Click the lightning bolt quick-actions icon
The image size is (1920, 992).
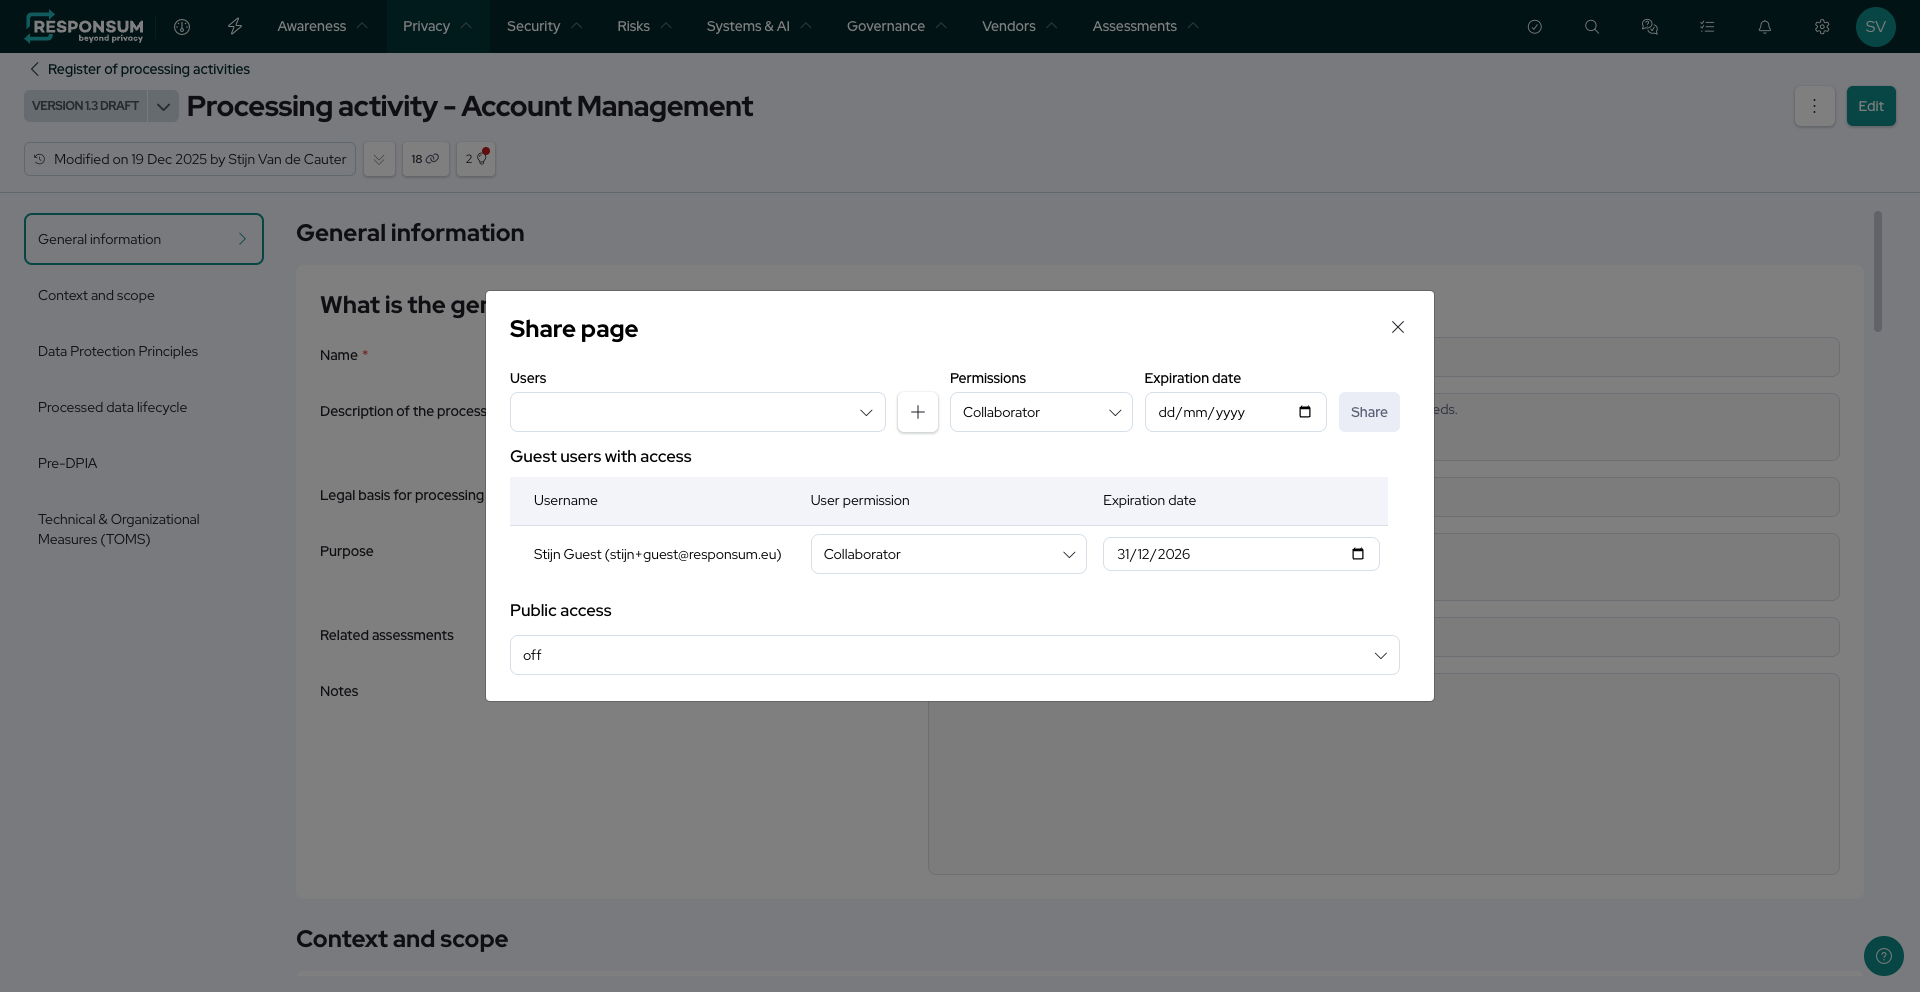coord(235,27)
